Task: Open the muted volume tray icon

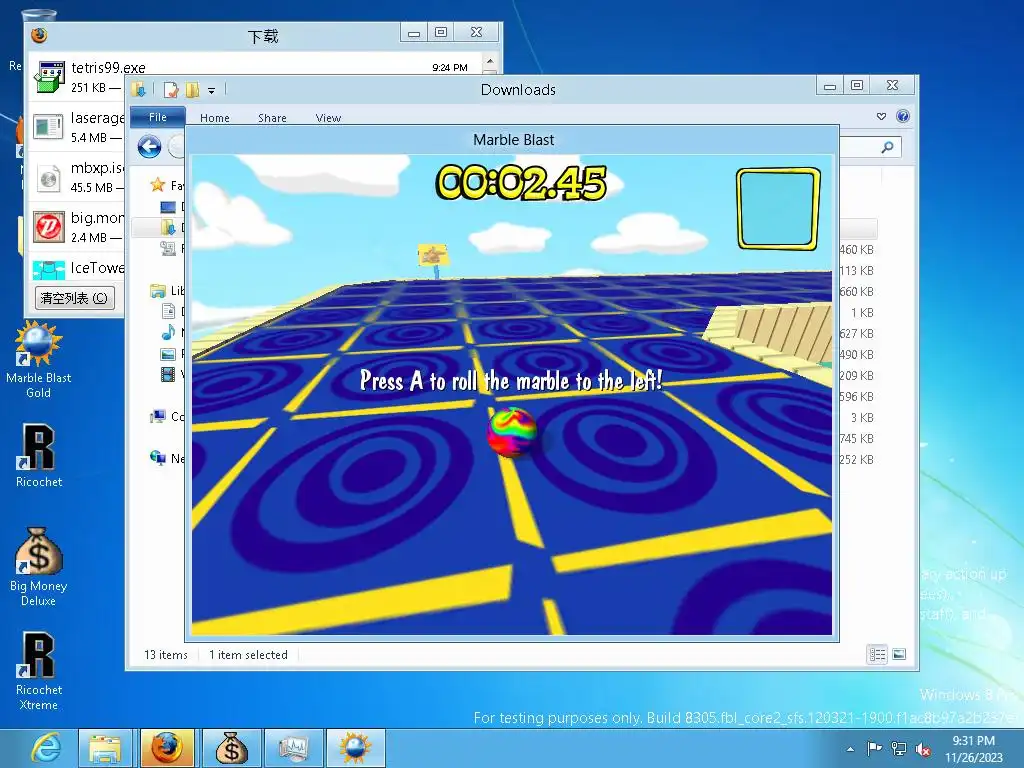Action: pos(923,749)
